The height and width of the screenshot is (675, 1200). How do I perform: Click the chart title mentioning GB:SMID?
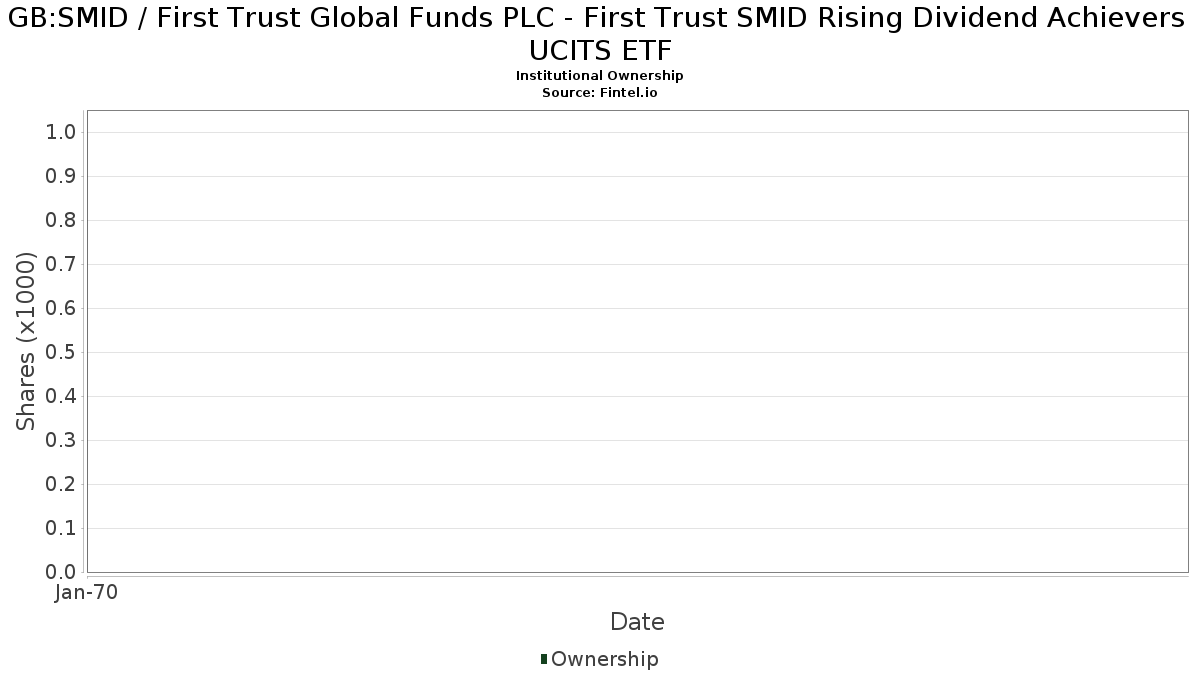[600, 34]
